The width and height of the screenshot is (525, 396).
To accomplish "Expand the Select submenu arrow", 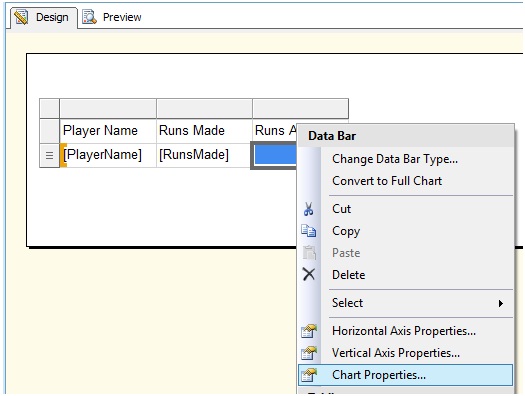I will 501,303.
